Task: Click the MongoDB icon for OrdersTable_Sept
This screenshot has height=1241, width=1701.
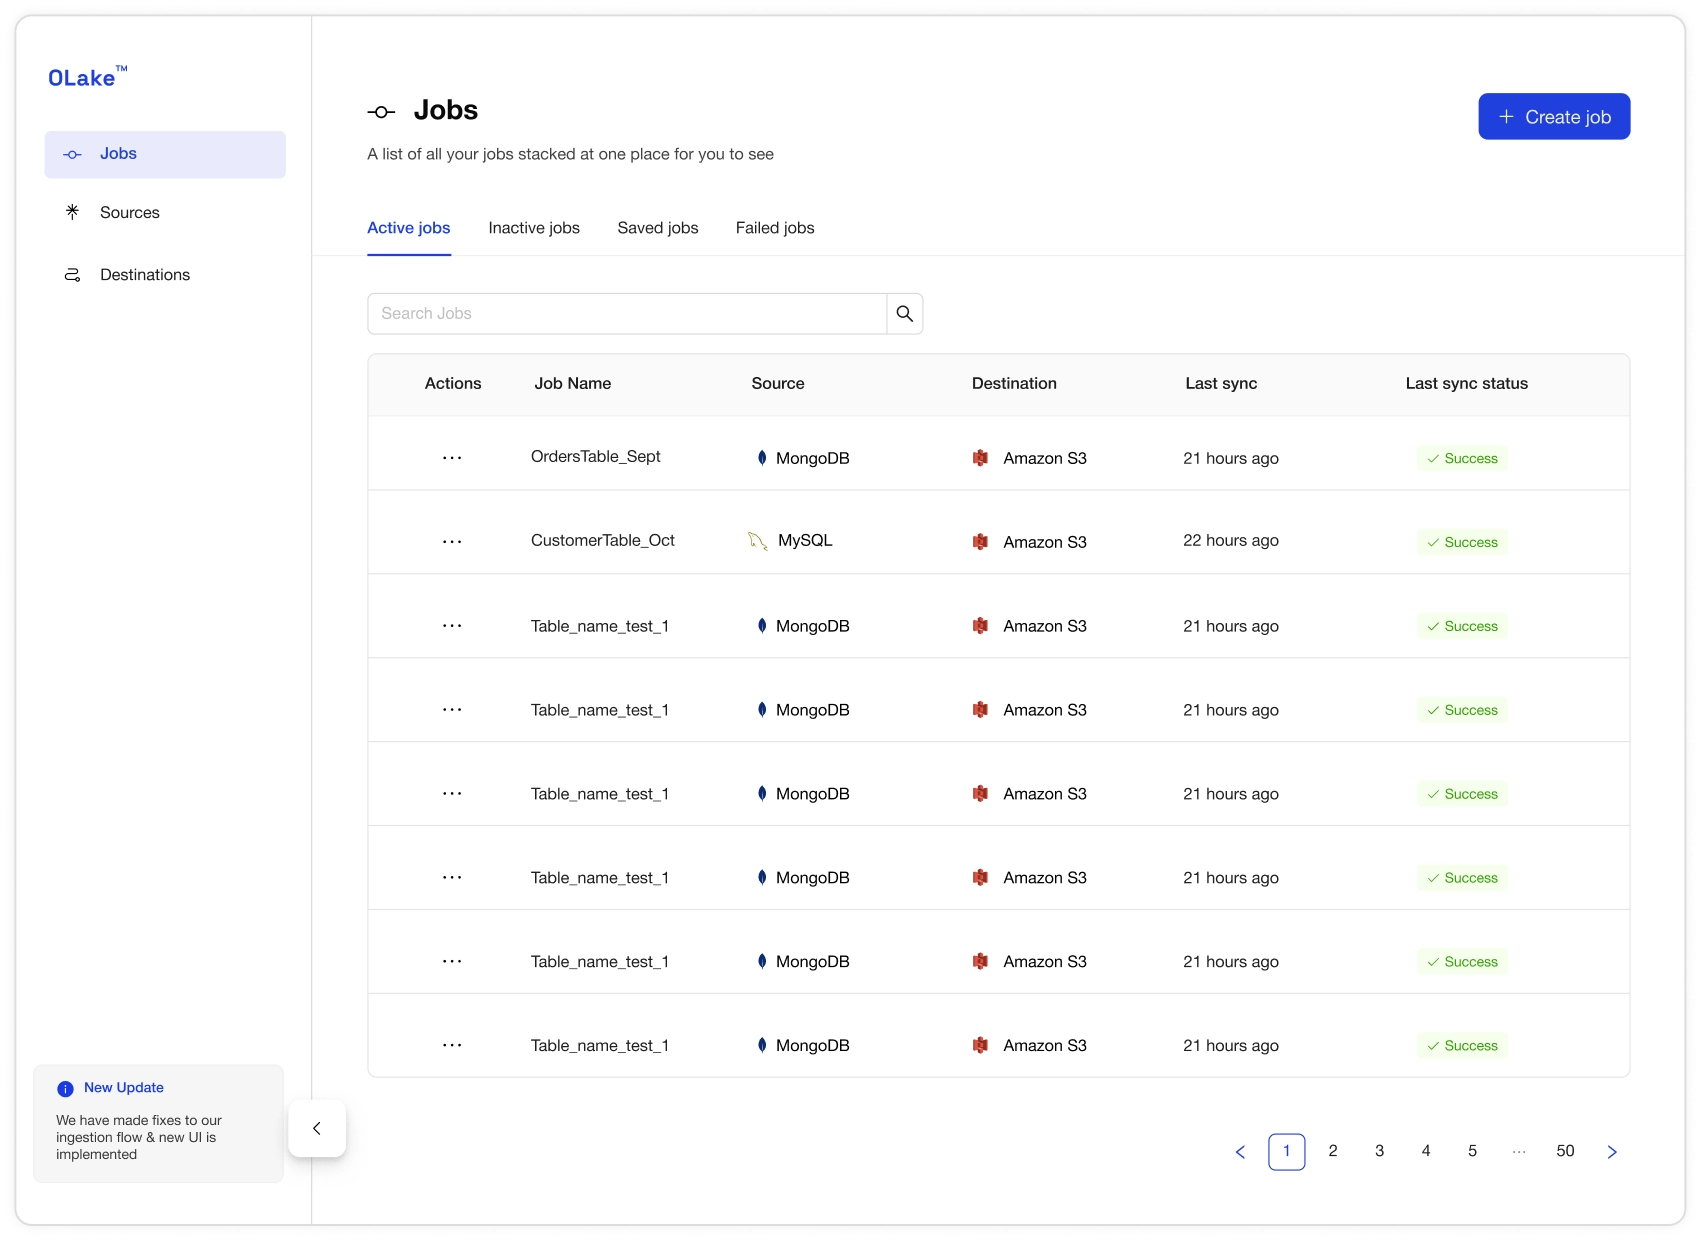Action: (764, 458)
